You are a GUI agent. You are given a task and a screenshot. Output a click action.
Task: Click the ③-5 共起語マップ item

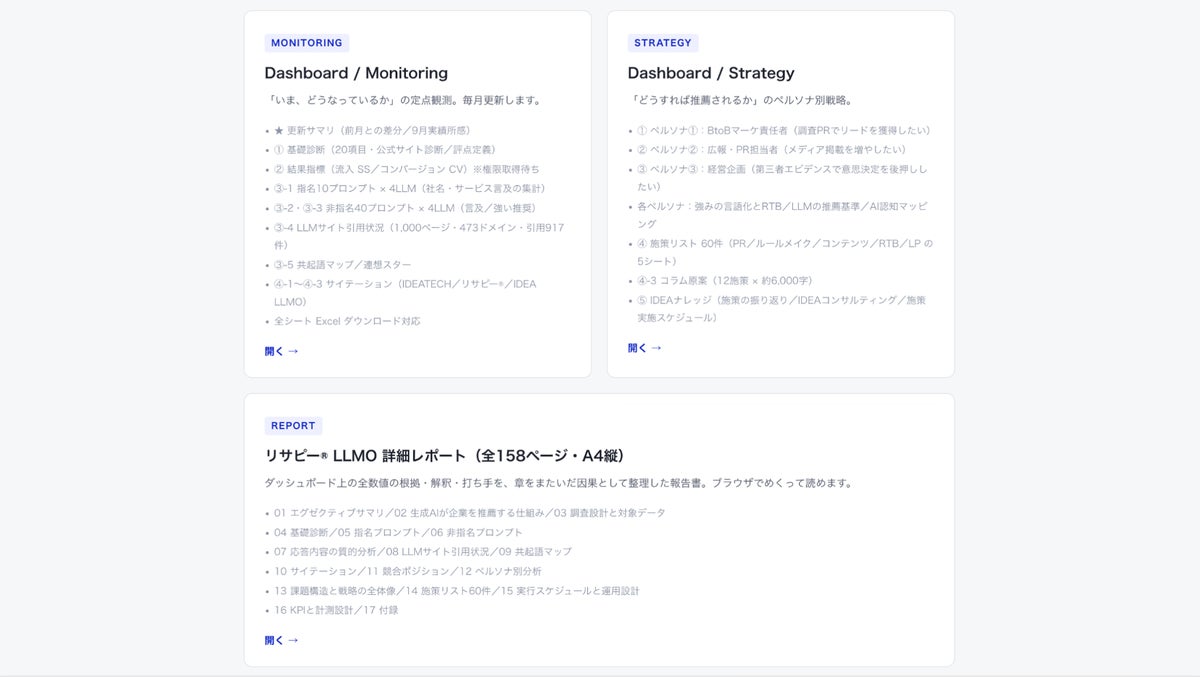(342, 265)
